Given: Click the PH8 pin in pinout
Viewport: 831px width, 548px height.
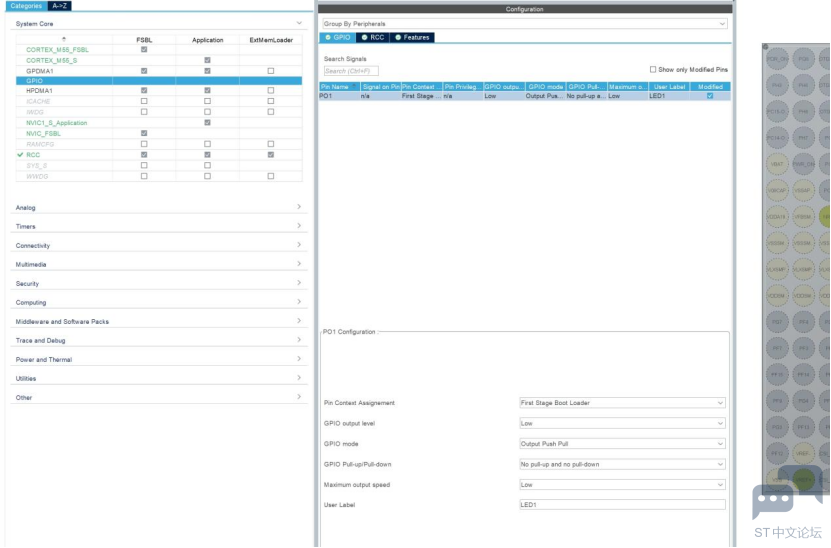Looking at the screenshot, I should click(x=803, y=111).
